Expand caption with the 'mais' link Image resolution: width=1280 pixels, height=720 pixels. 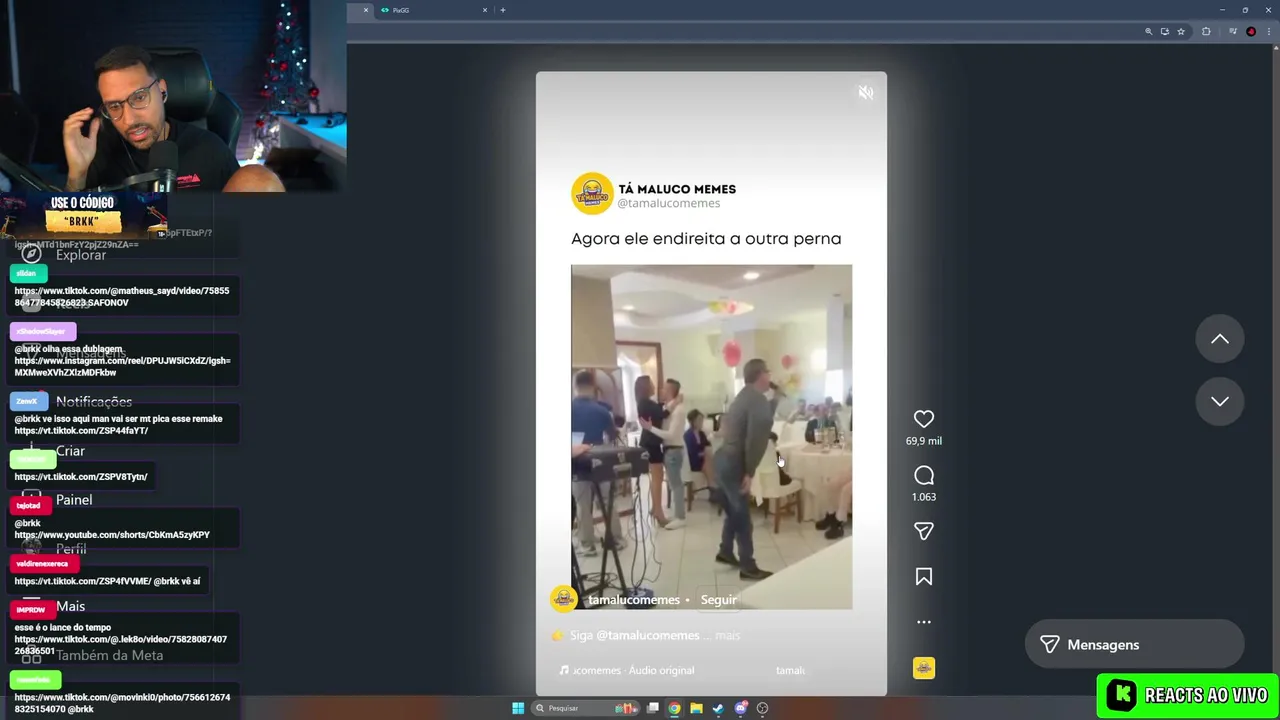(729, 635)
